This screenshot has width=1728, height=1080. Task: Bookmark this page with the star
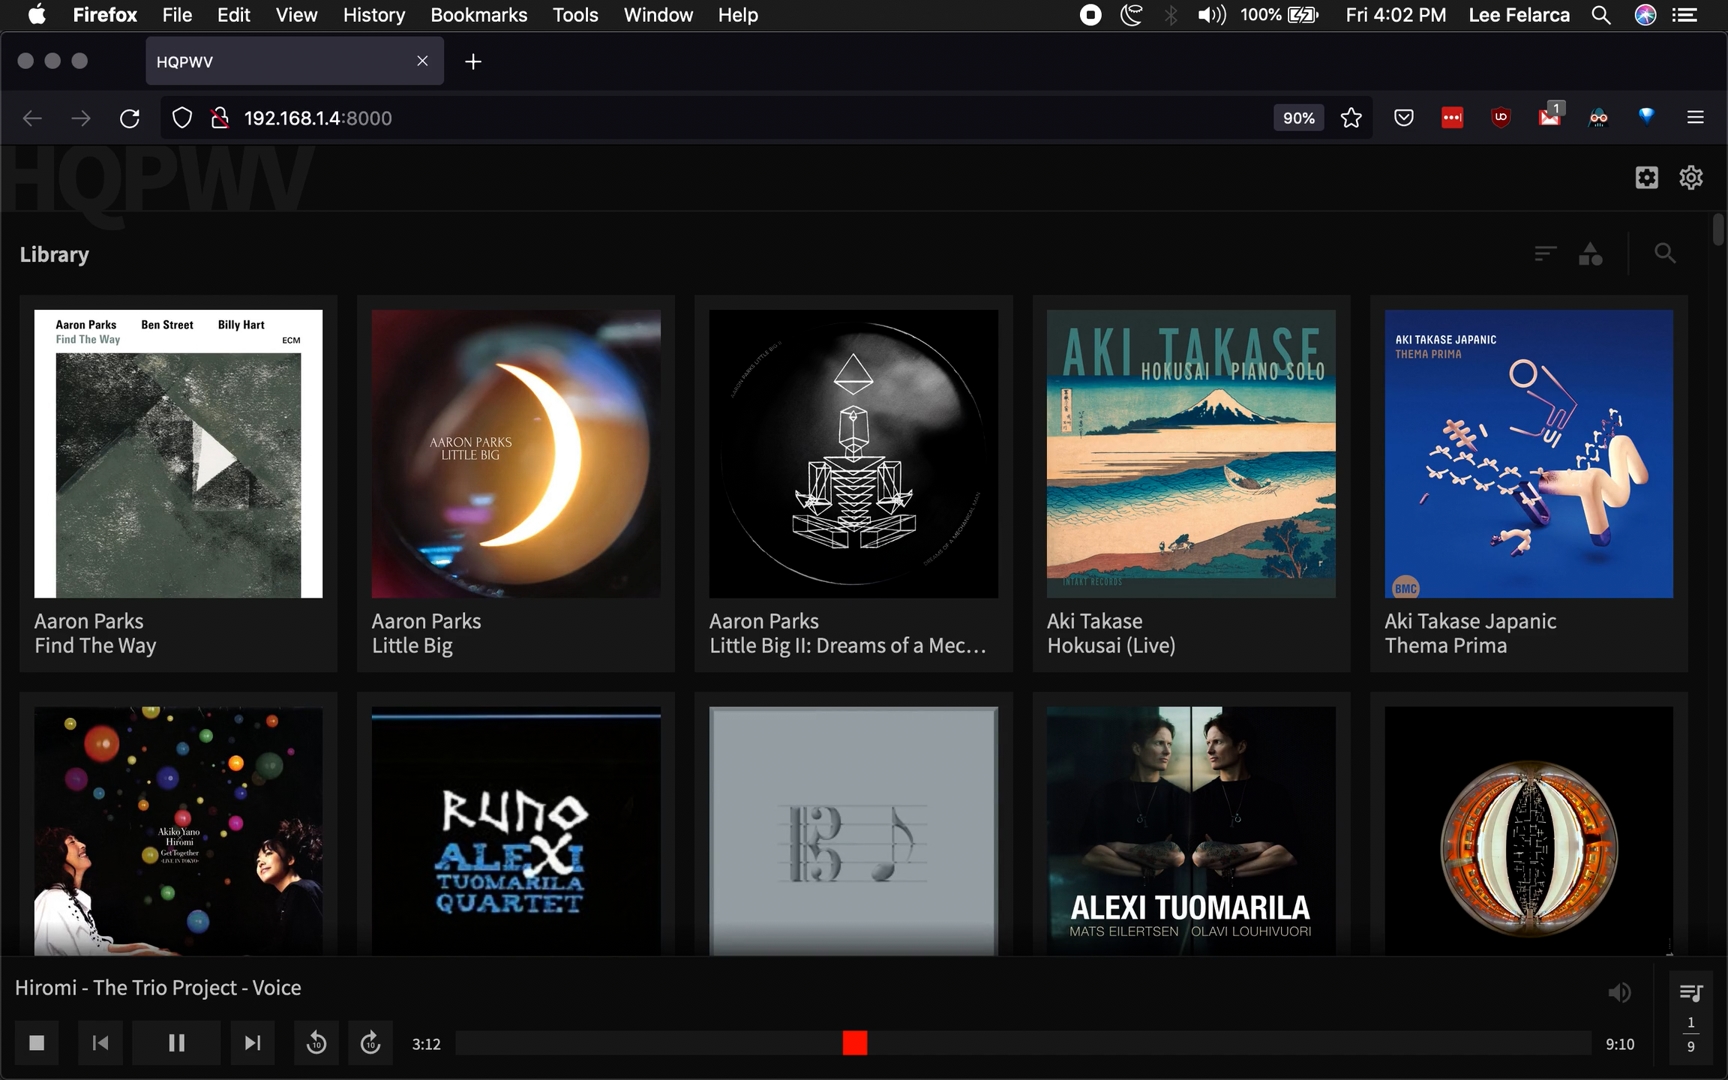(1351, 118)
